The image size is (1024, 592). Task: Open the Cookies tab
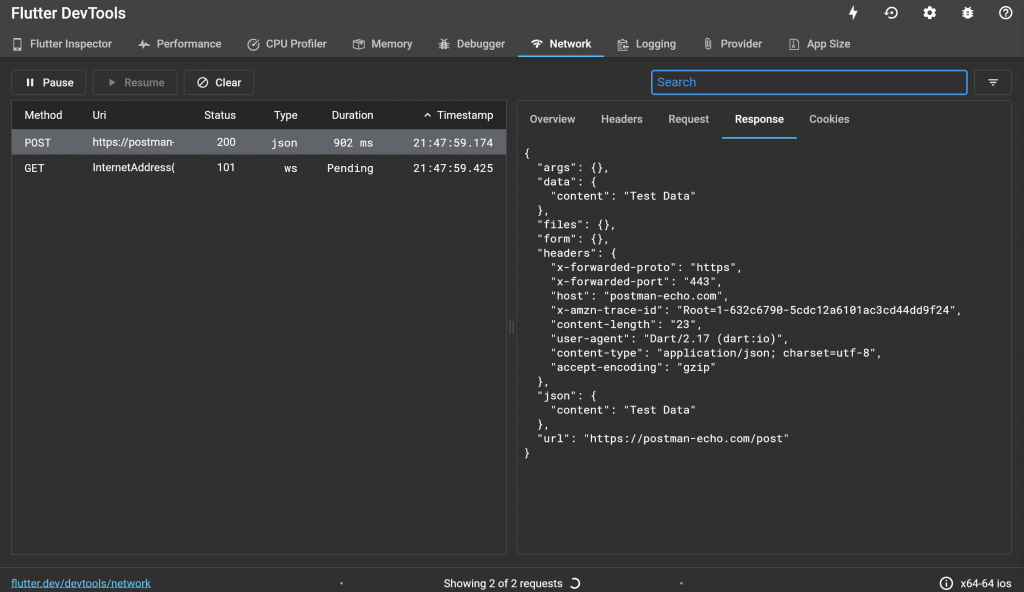829,119
